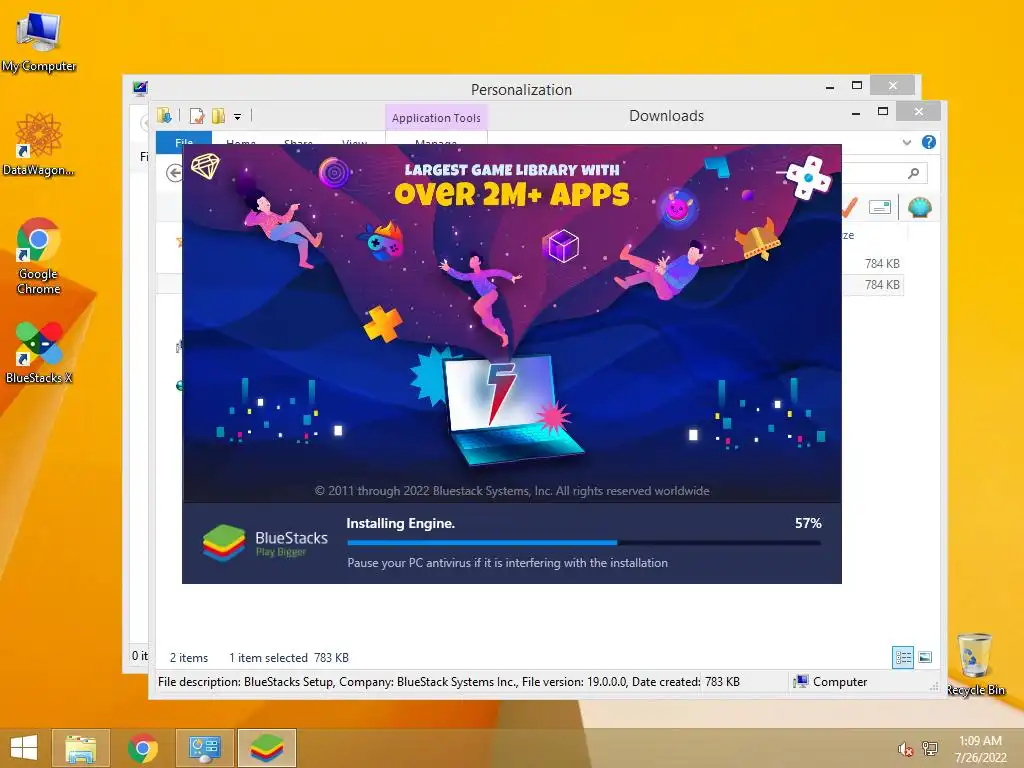Switch Downloads to large icons view
Screen dimensions: 1024x768
pyautogui.click(x=925, y=657)
